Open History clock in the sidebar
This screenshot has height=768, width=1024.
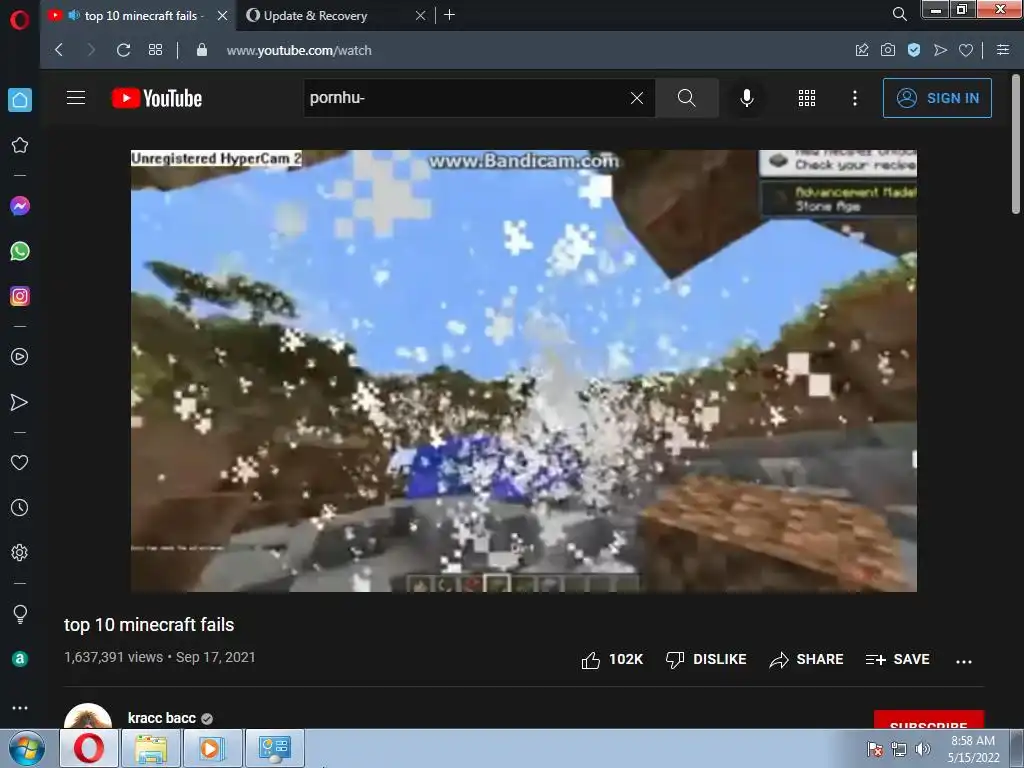coord(20,507)
